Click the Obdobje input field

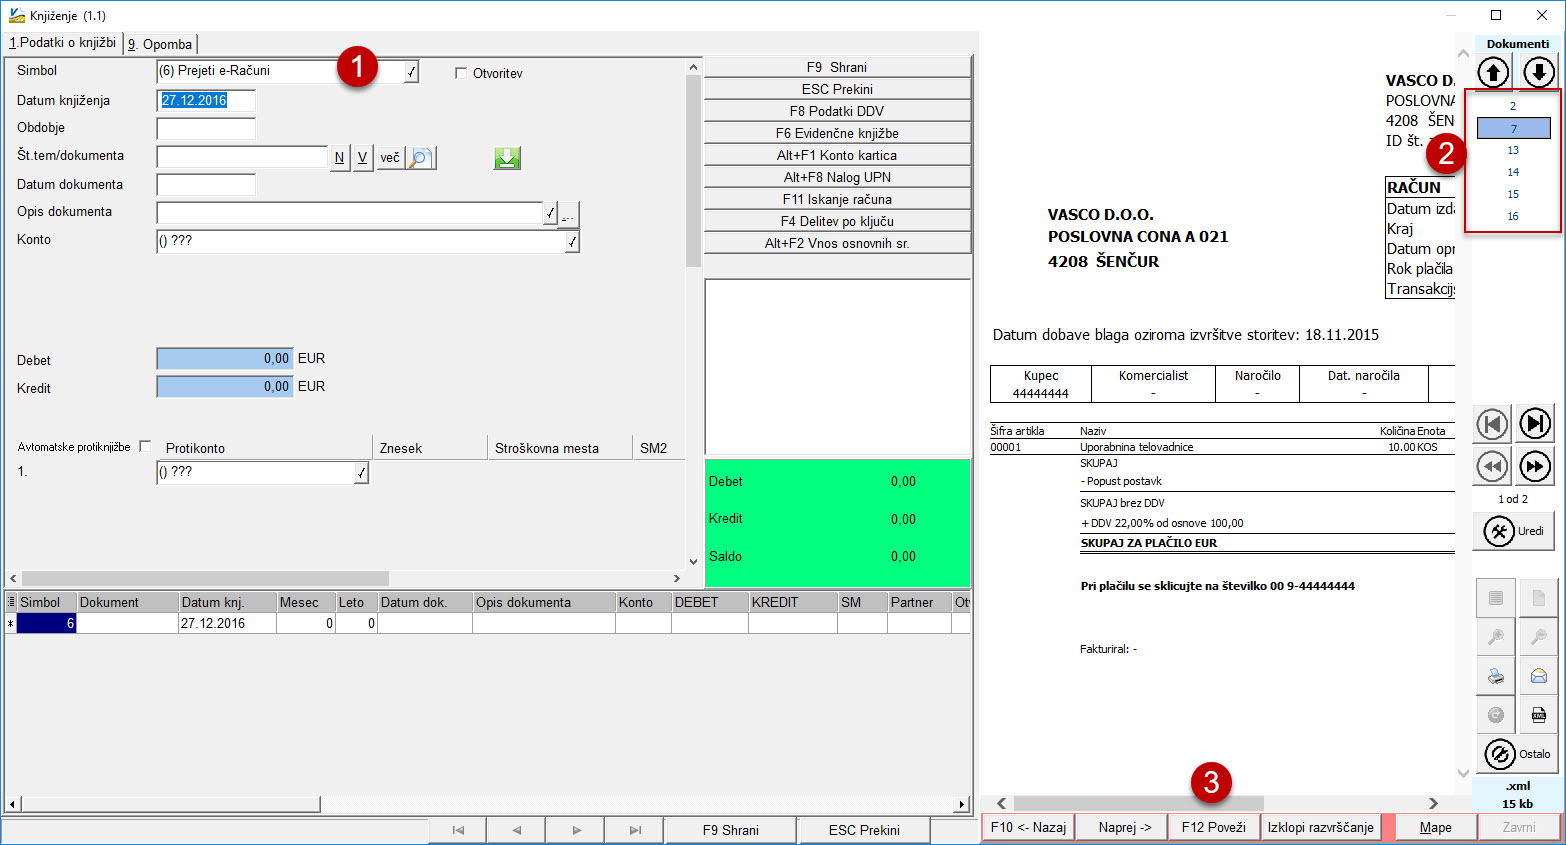pos(206,128)
